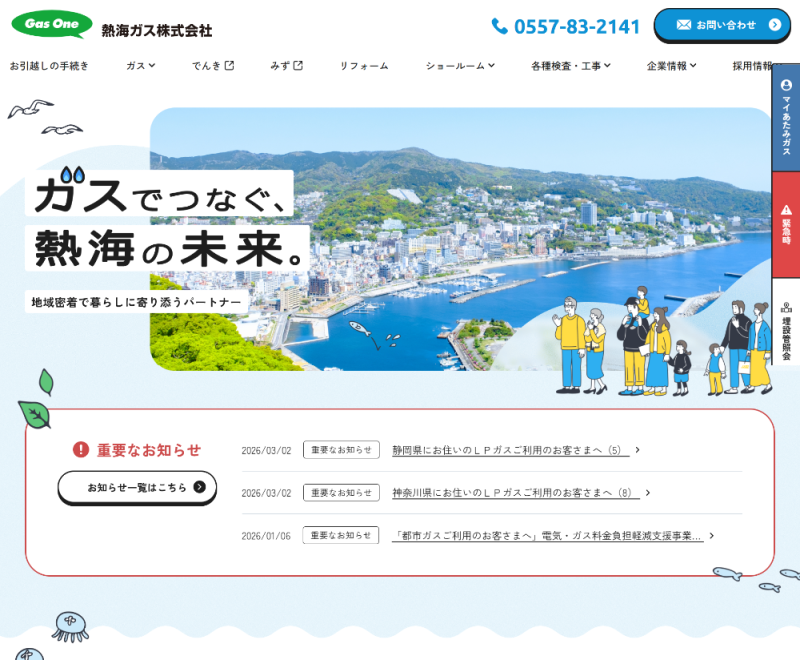Viewport: 800px width, 660px height.
Task: Open マイあたみガス account side tab
Action: coord(786,117)
